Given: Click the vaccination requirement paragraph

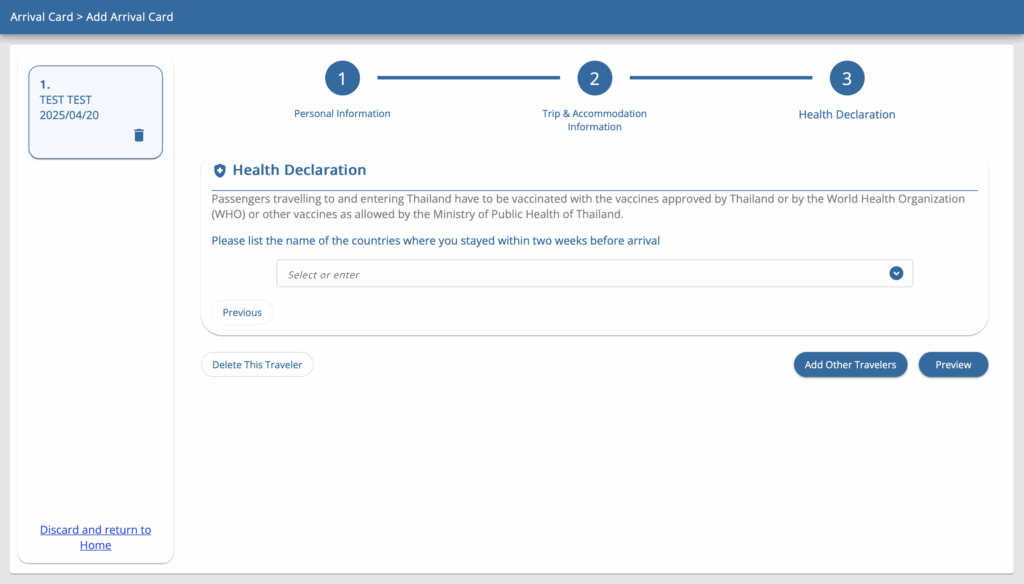Looking at the screenshot, I should (588, 206).
